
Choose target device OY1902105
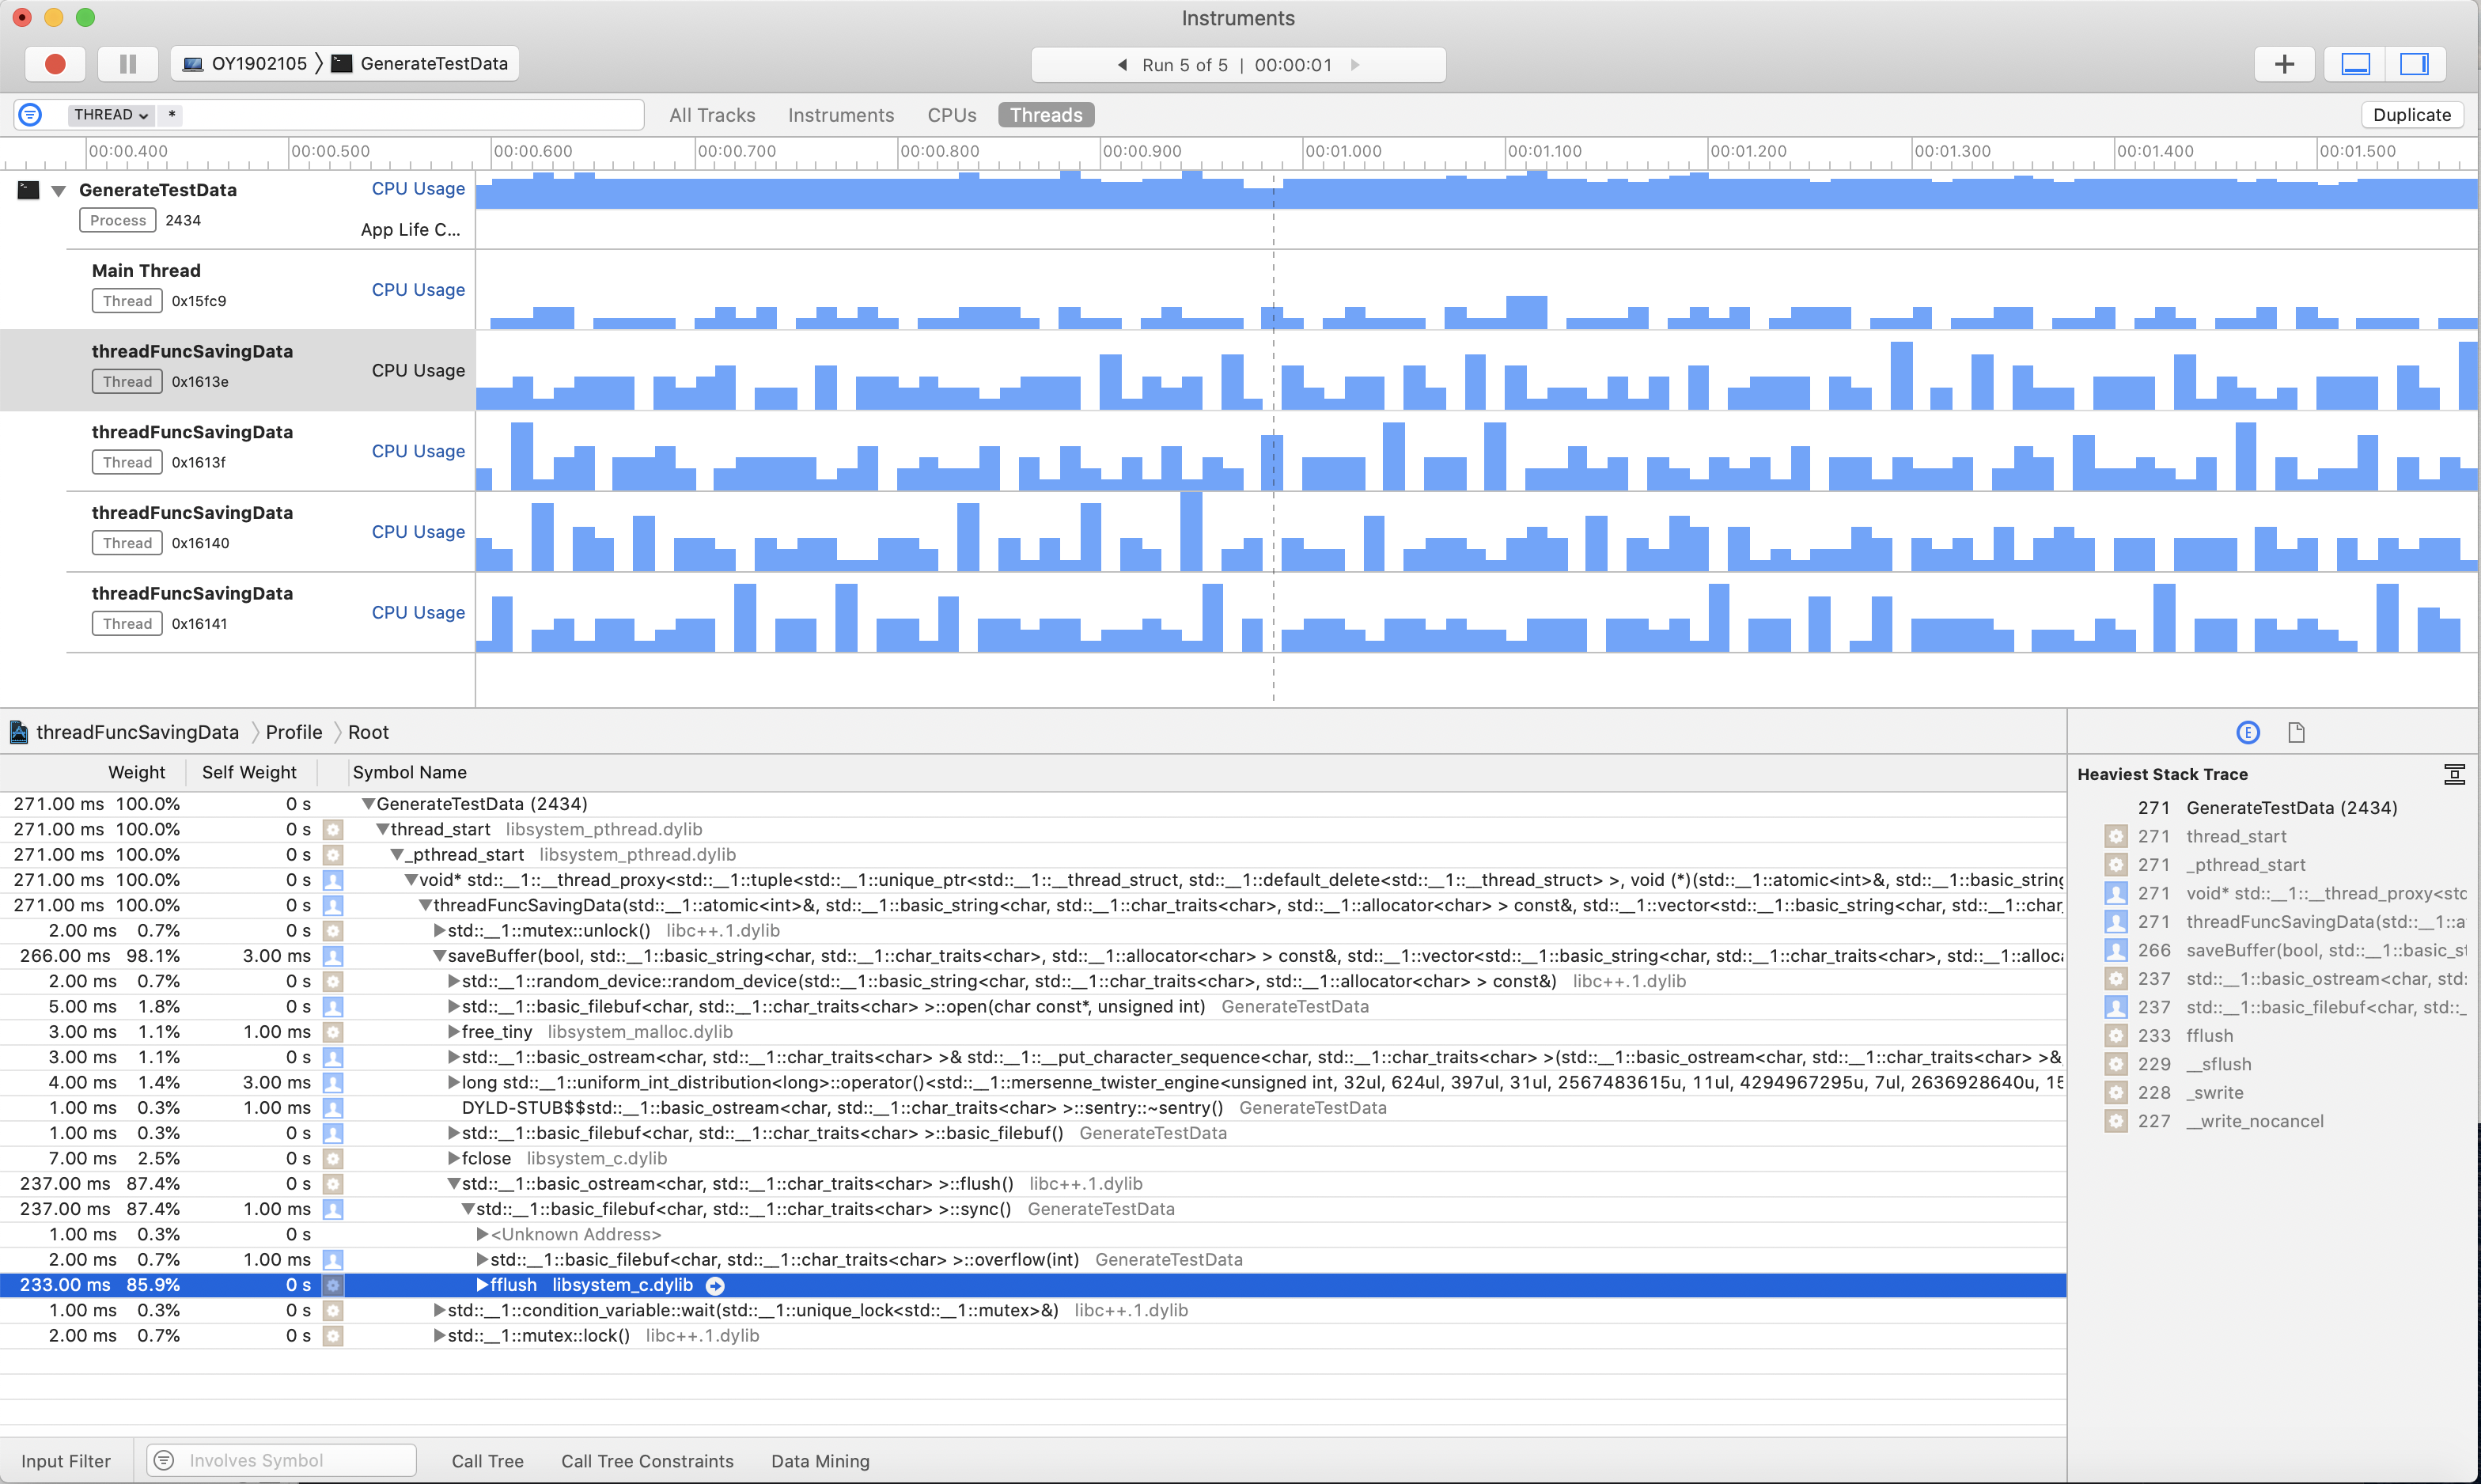[x=245, y=64]
